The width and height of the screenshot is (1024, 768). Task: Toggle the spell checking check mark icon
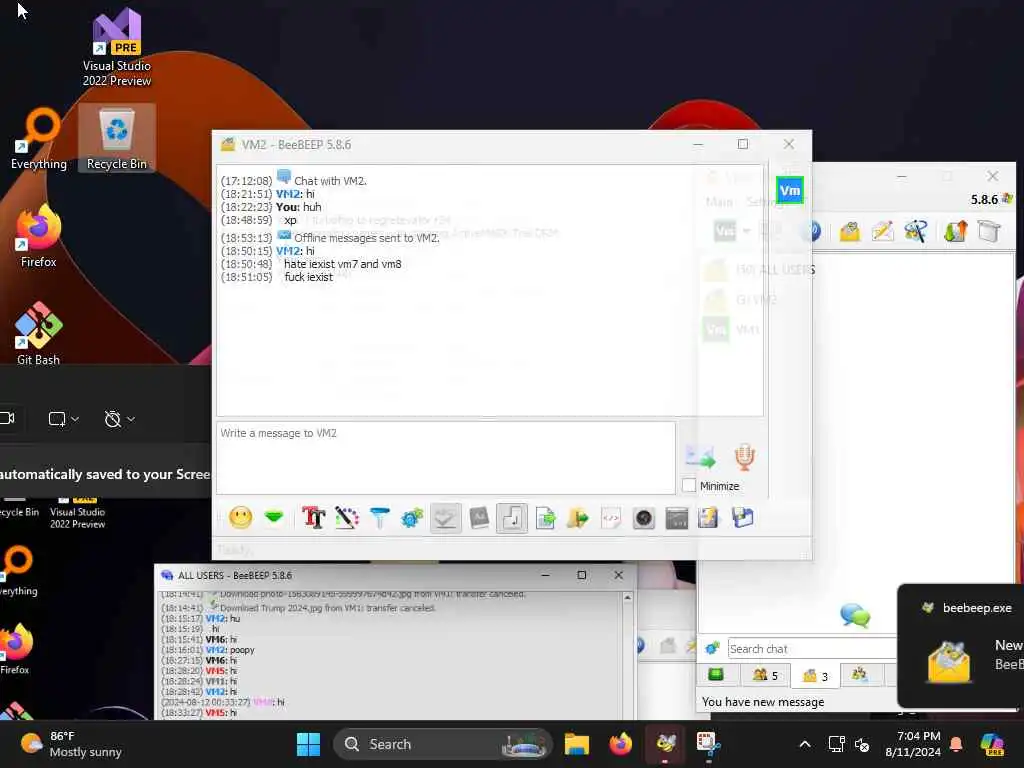pos(445,519)
